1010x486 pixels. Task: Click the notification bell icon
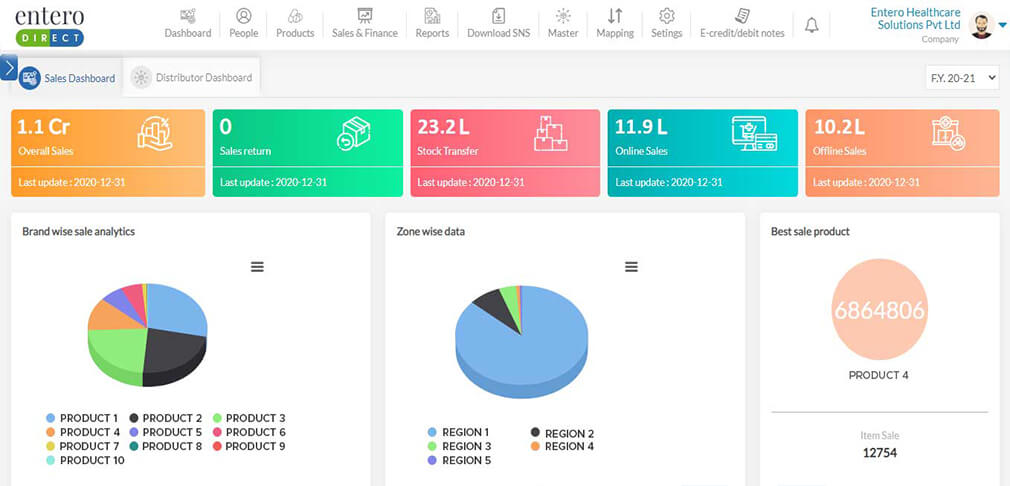coord(811,25)
